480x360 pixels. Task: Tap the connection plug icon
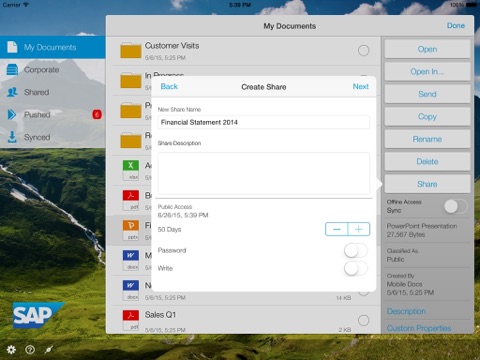(49, 349)
